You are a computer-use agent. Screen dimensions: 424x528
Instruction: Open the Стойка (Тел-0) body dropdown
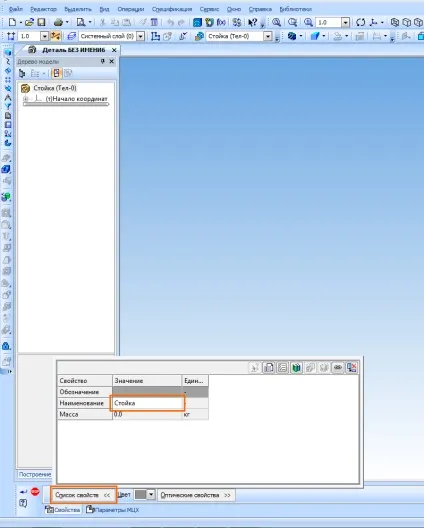point(268,36)
